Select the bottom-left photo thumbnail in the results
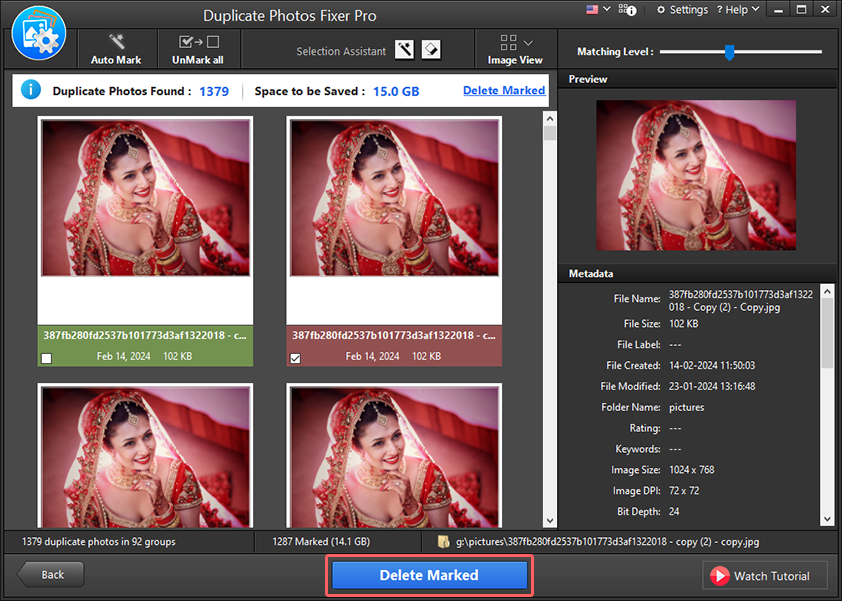 point(146,457)
